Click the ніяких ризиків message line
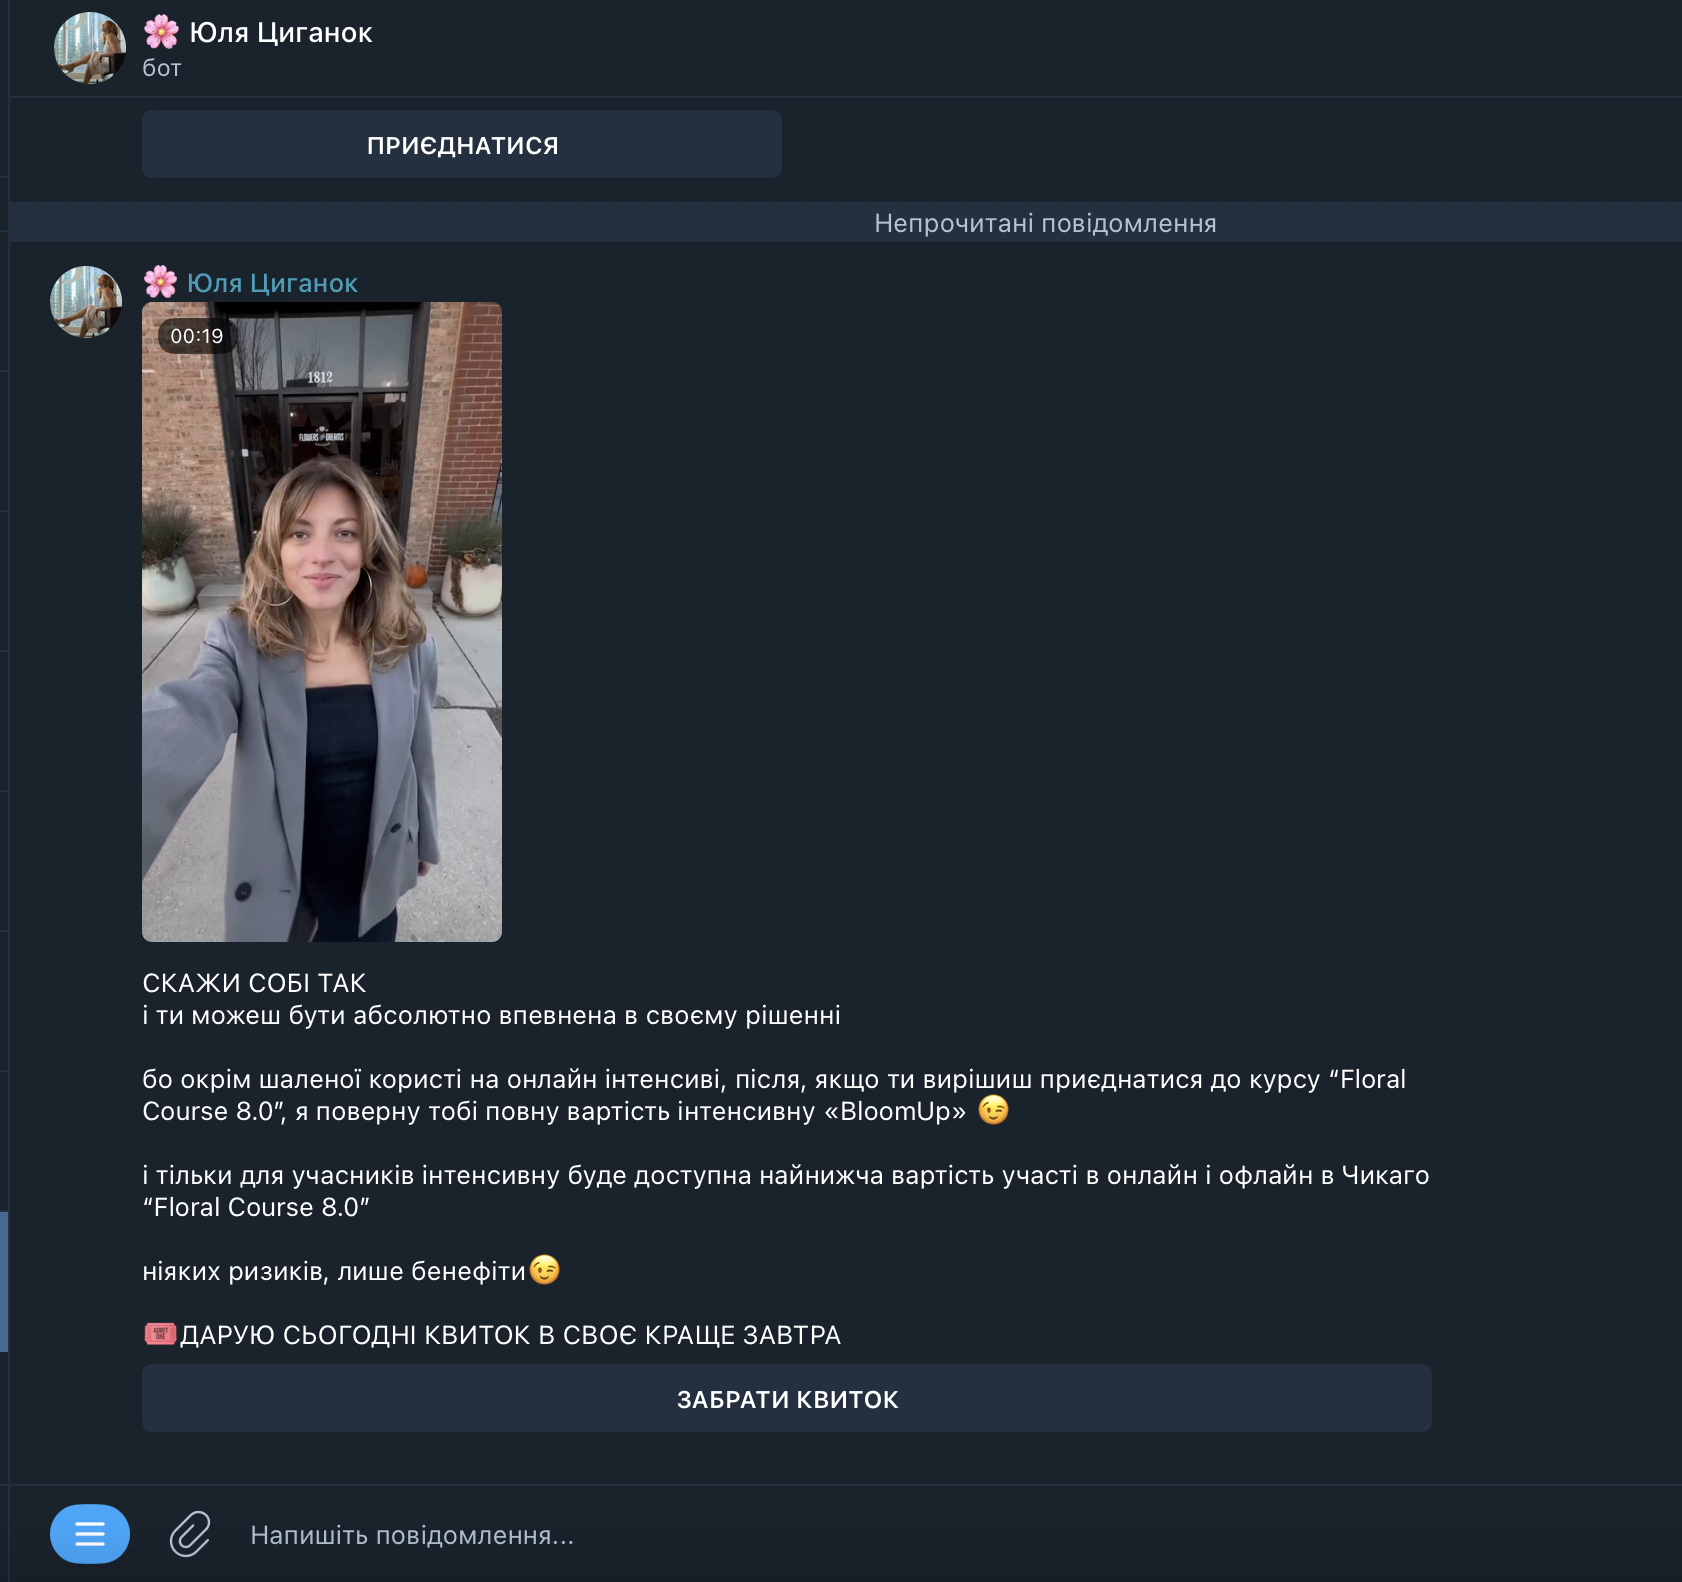1682x1582 pixels. pos(334,1271)
